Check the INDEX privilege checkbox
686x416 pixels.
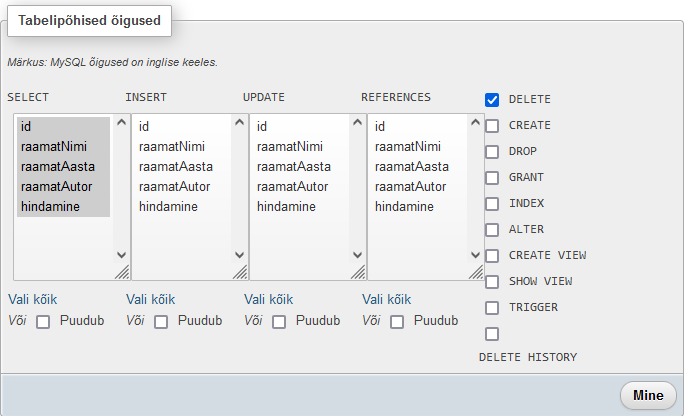tap(493, 204)
